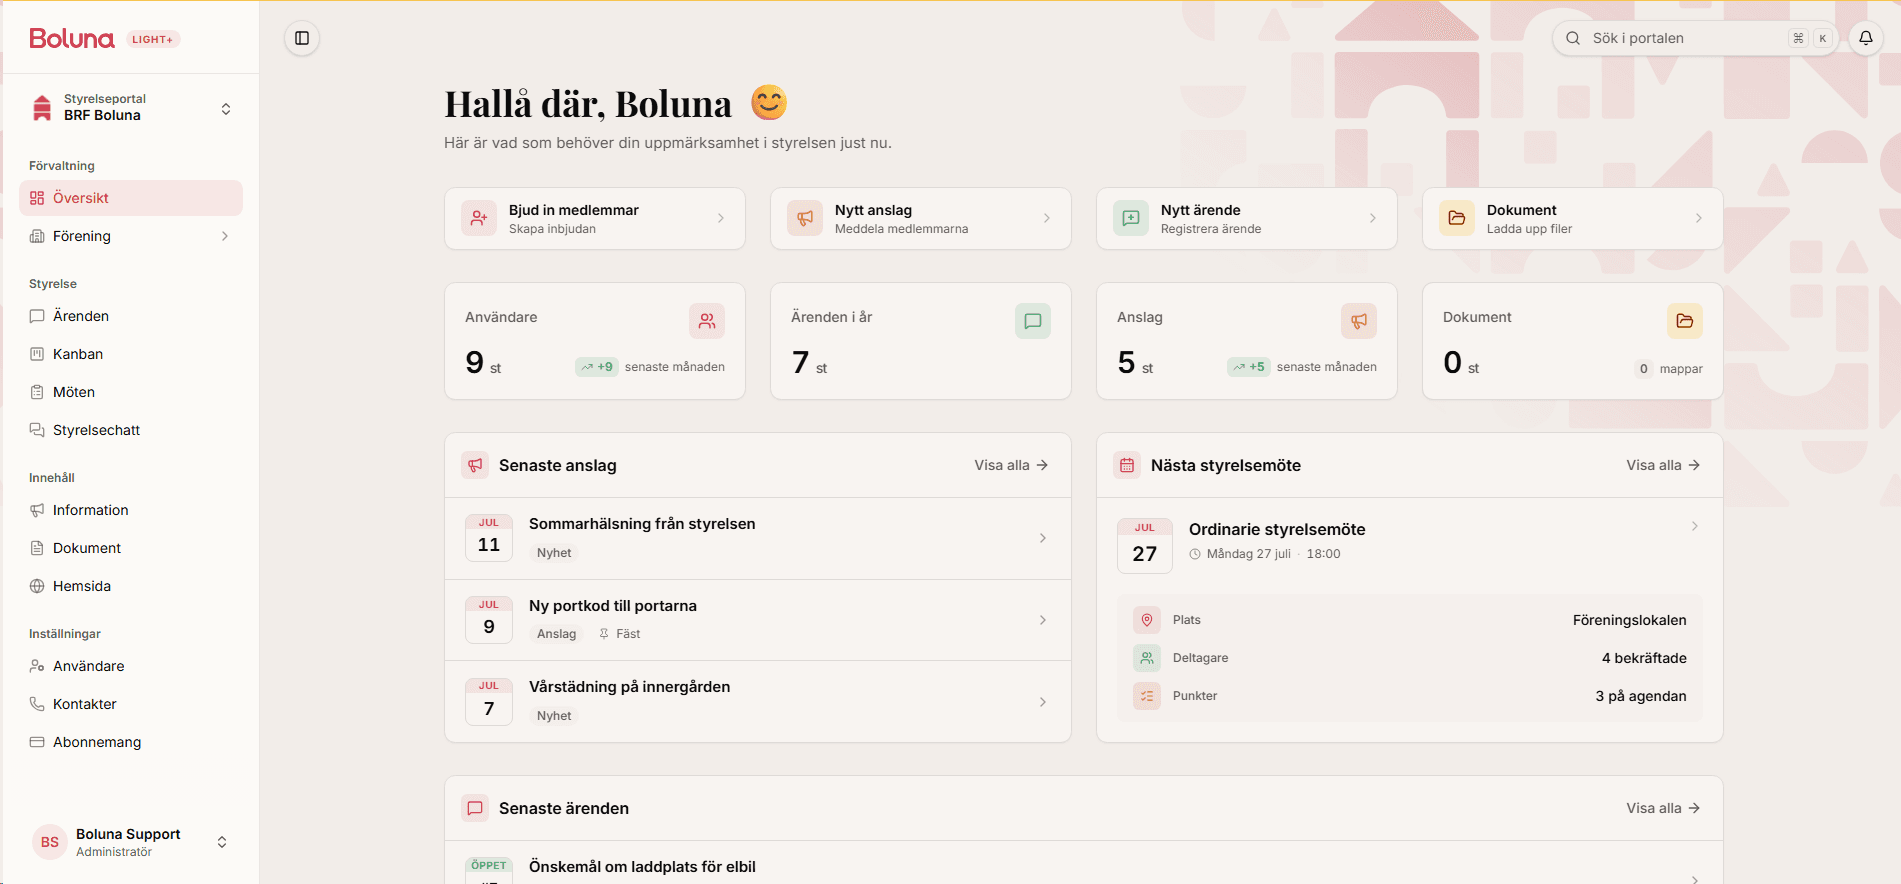Click the megaphone icon beside Senaste anslag
This screenshot has height=884, width=1901.
(475, 465)
